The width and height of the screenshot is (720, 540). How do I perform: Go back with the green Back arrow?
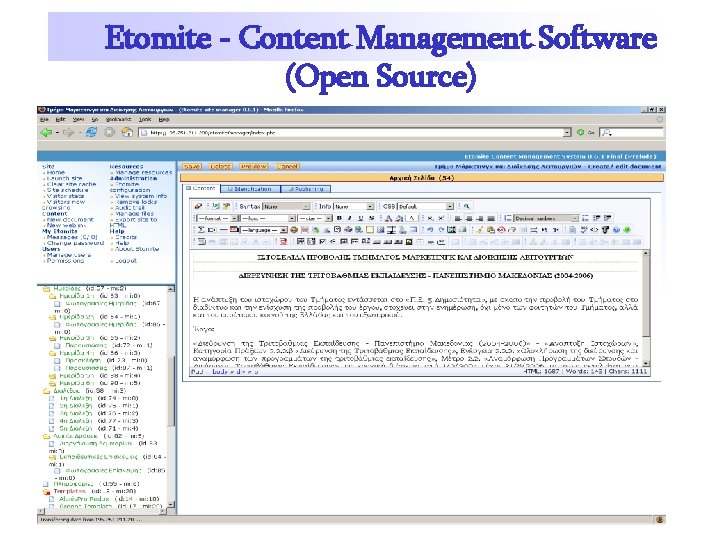46,133
